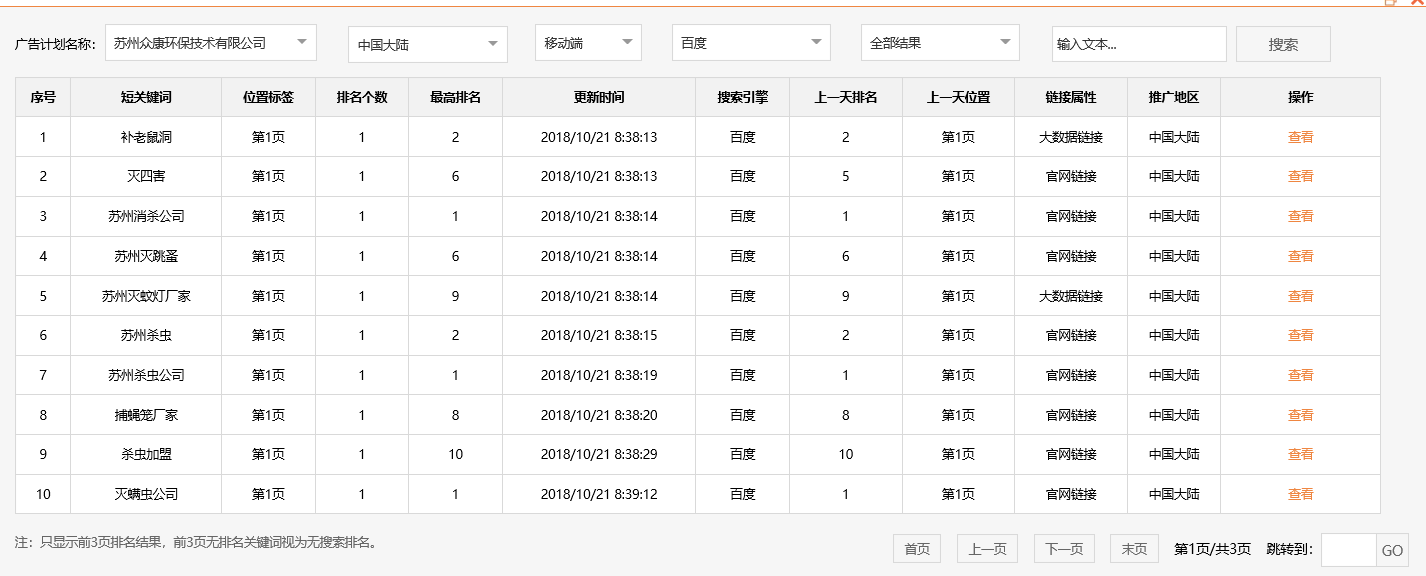Viewport: 1426px width, 576px height.
Task: Open 查看 for keyword 灭四害
Action: click(x=1301, y=176)
